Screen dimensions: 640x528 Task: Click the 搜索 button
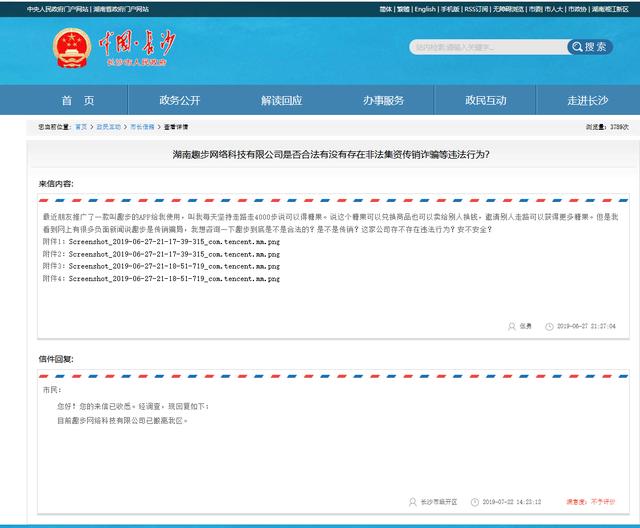click(x=590, y=47)
